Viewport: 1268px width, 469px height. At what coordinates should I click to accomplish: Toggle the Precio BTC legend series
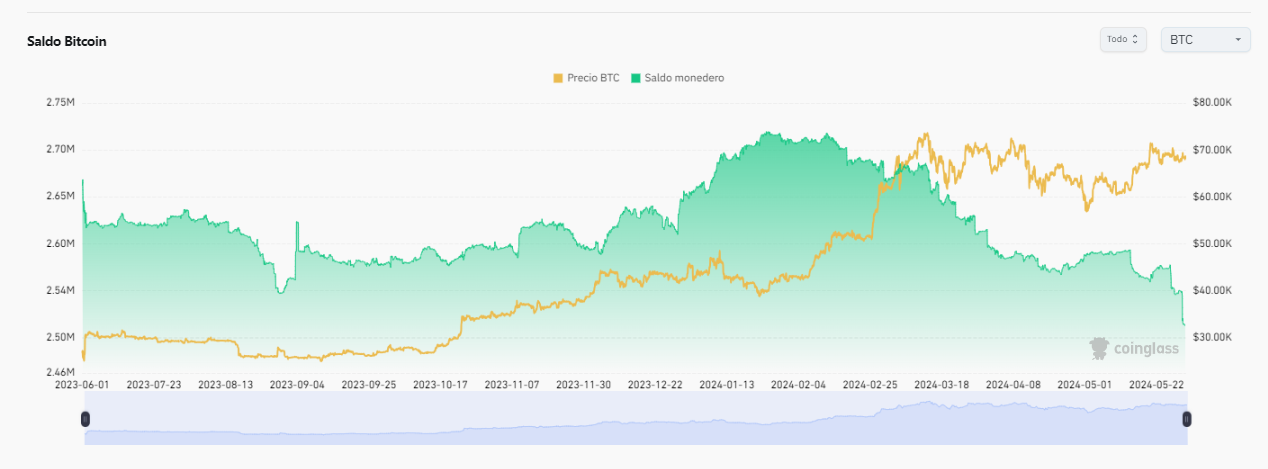(586, 77)
